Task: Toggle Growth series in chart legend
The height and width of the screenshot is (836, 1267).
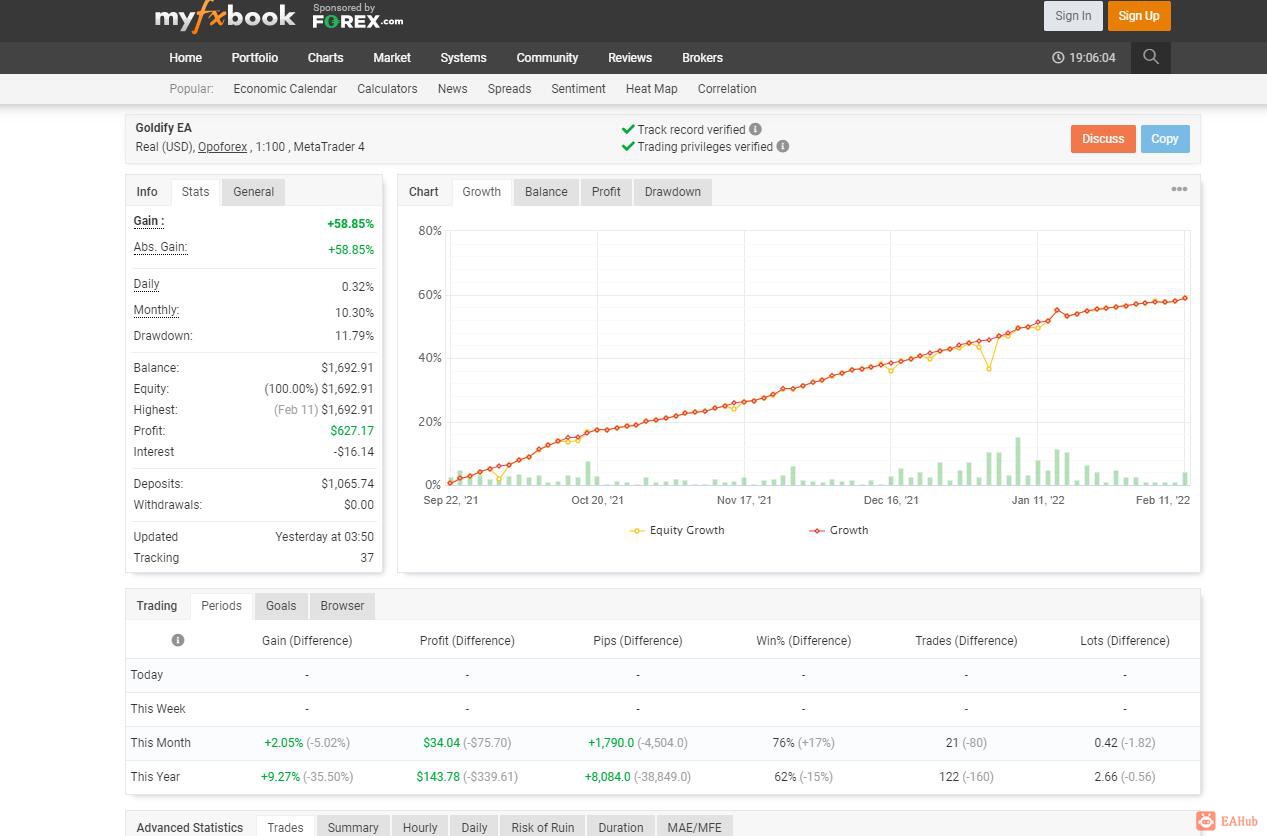Action: pos(838,530)
